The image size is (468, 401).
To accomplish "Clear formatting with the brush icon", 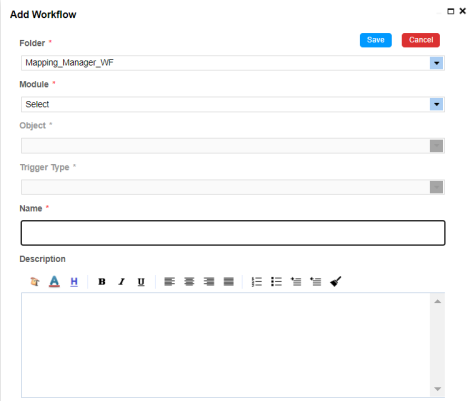I will click(336, 282).
